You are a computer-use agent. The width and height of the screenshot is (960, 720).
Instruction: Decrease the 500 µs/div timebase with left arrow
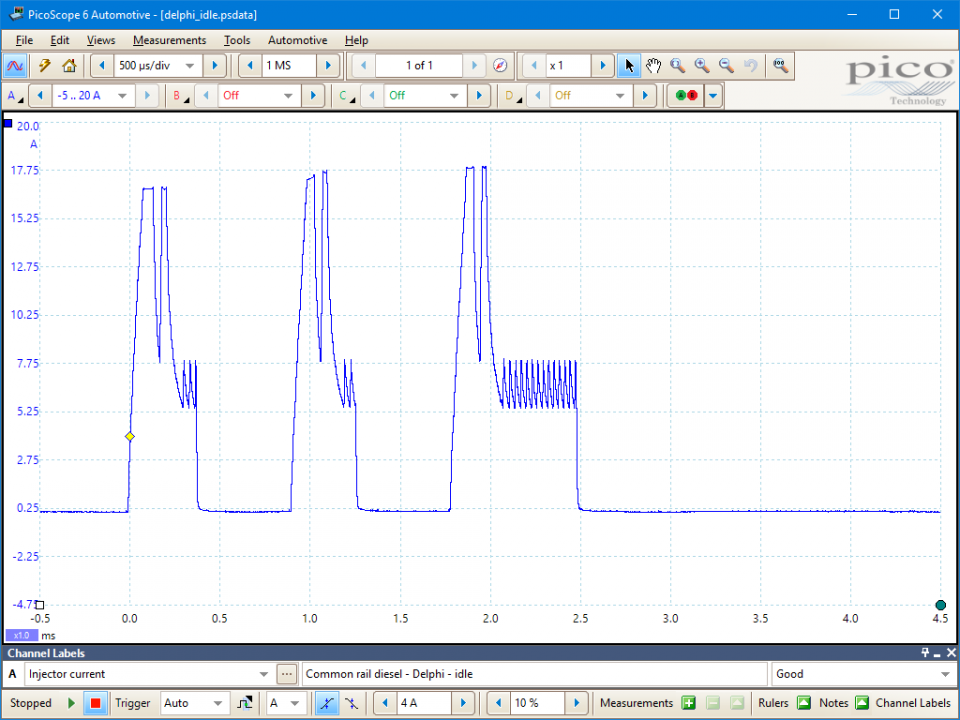pos(102,66)
